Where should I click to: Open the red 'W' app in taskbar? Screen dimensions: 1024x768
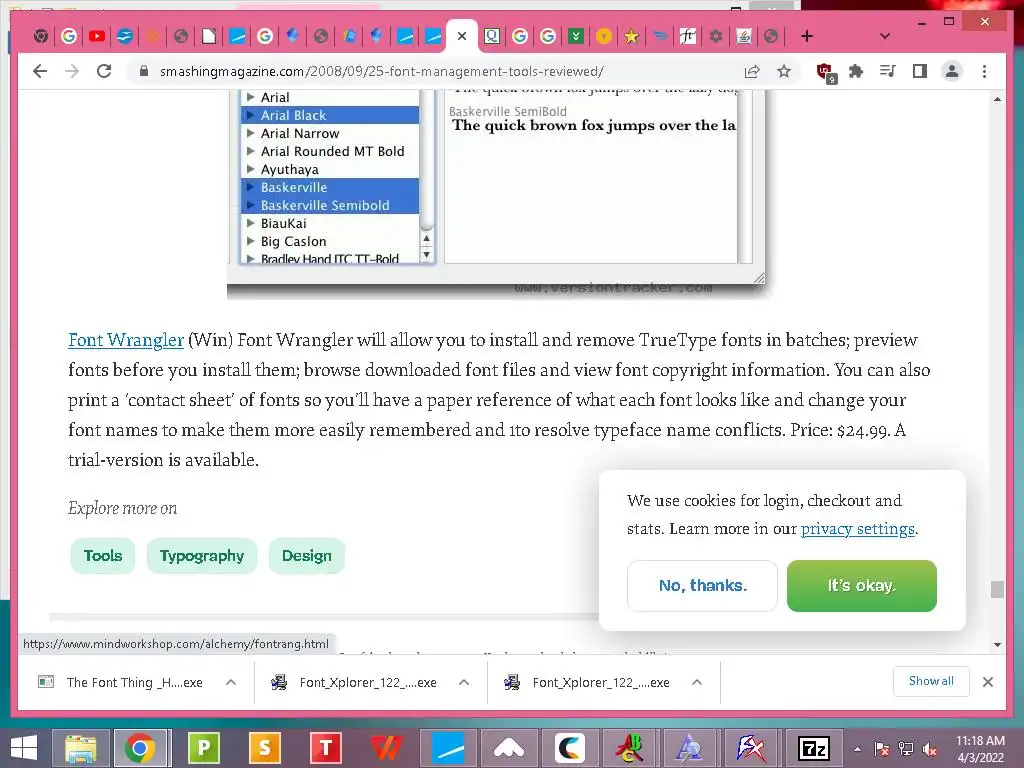pyautogui.click(x=387, y=748)
